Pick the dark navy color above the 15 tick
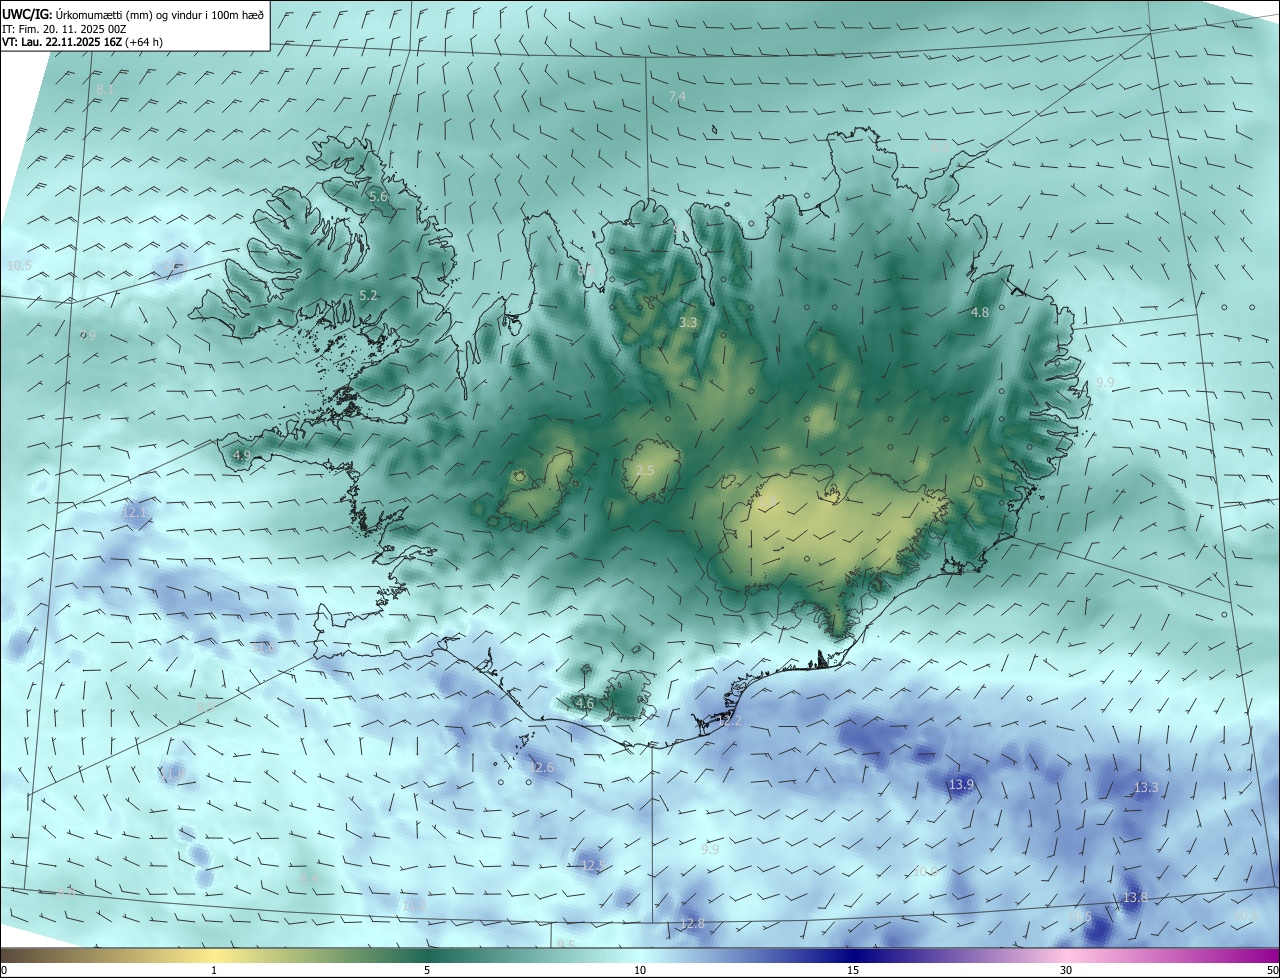The image size is (1280, 978). (853, 955)
